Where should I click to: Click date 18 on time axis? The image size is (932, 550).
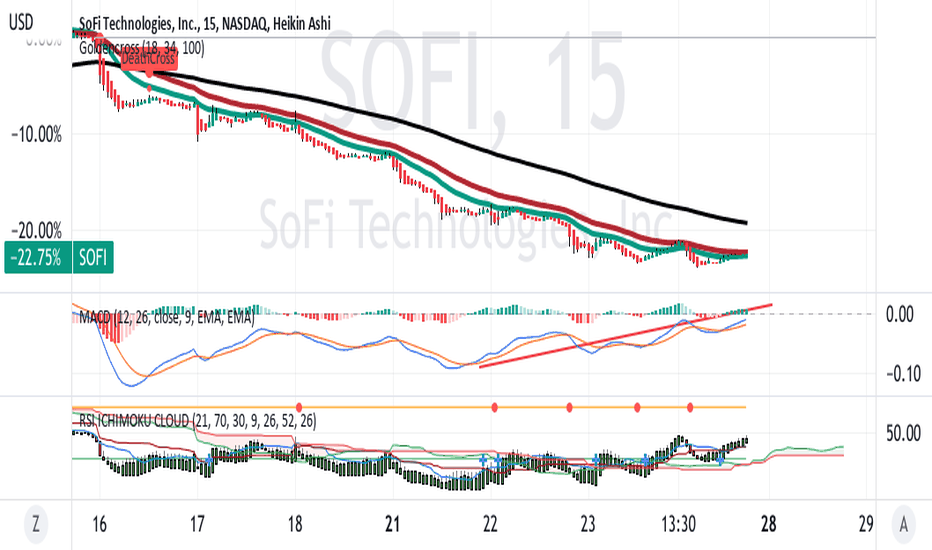coord(295,524)
